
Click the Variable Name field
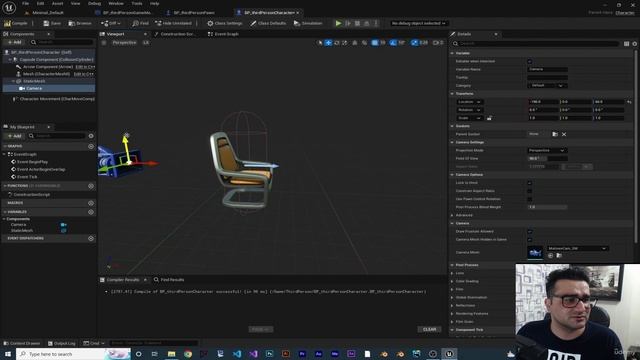click(x=547, y=69)
